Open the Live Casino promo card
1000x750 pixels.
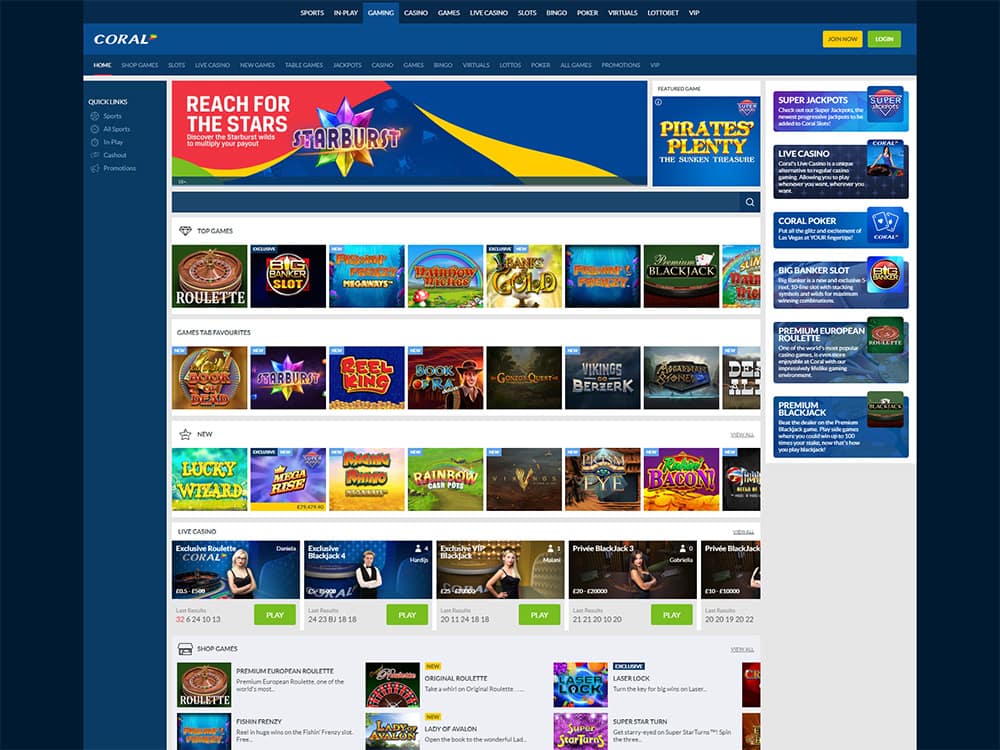(x=841, y=170)
